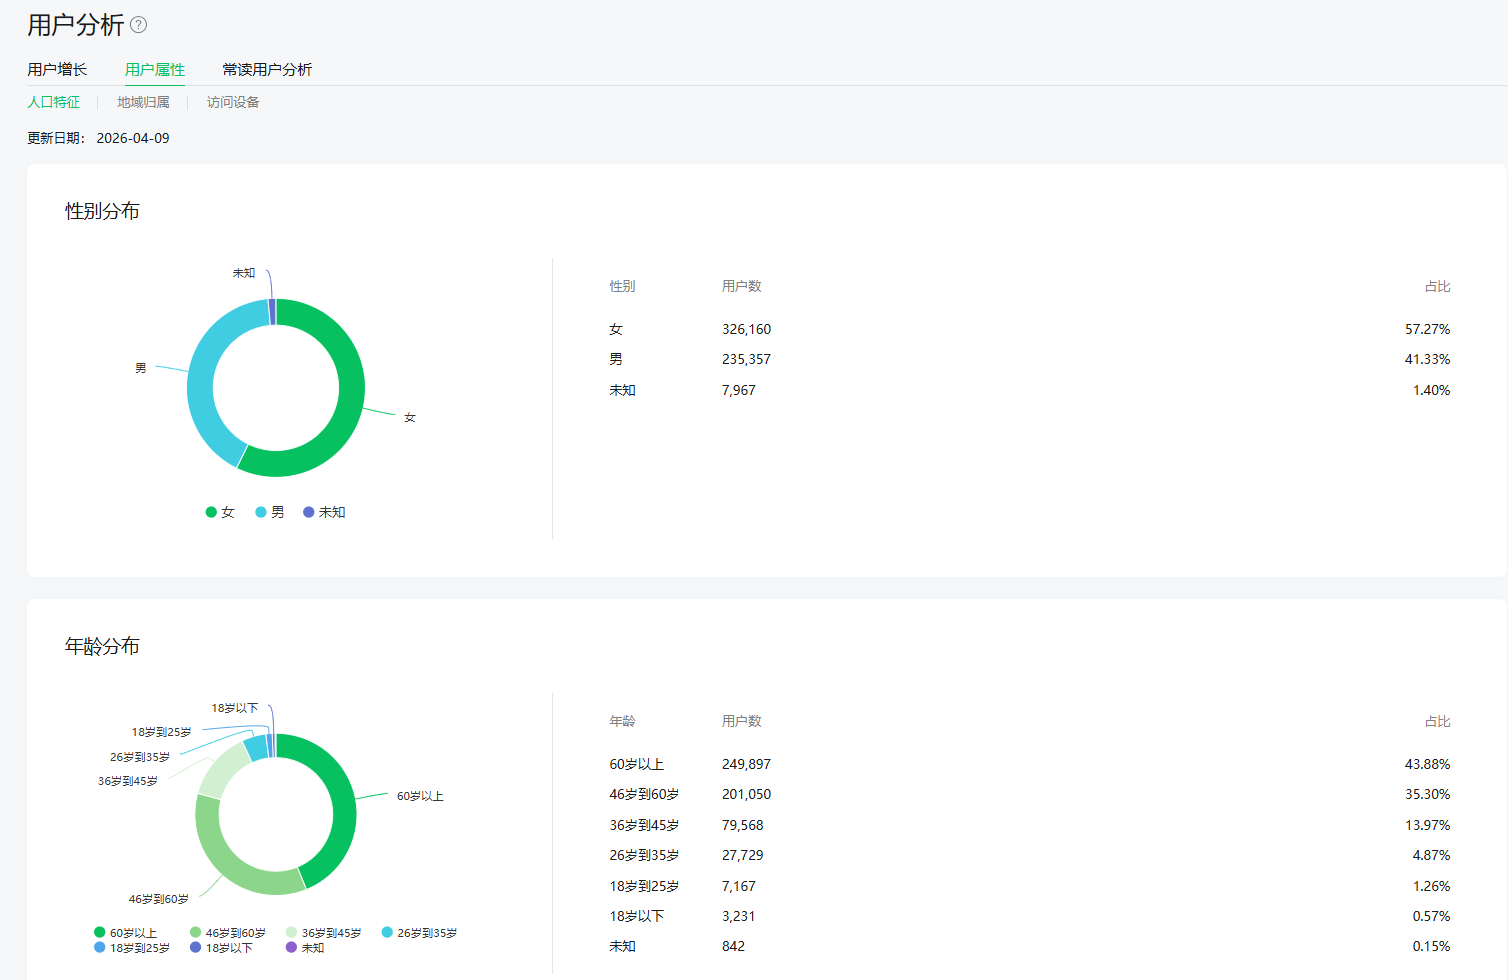Hide the 46岁到60岁 legend series

(228, 933)
